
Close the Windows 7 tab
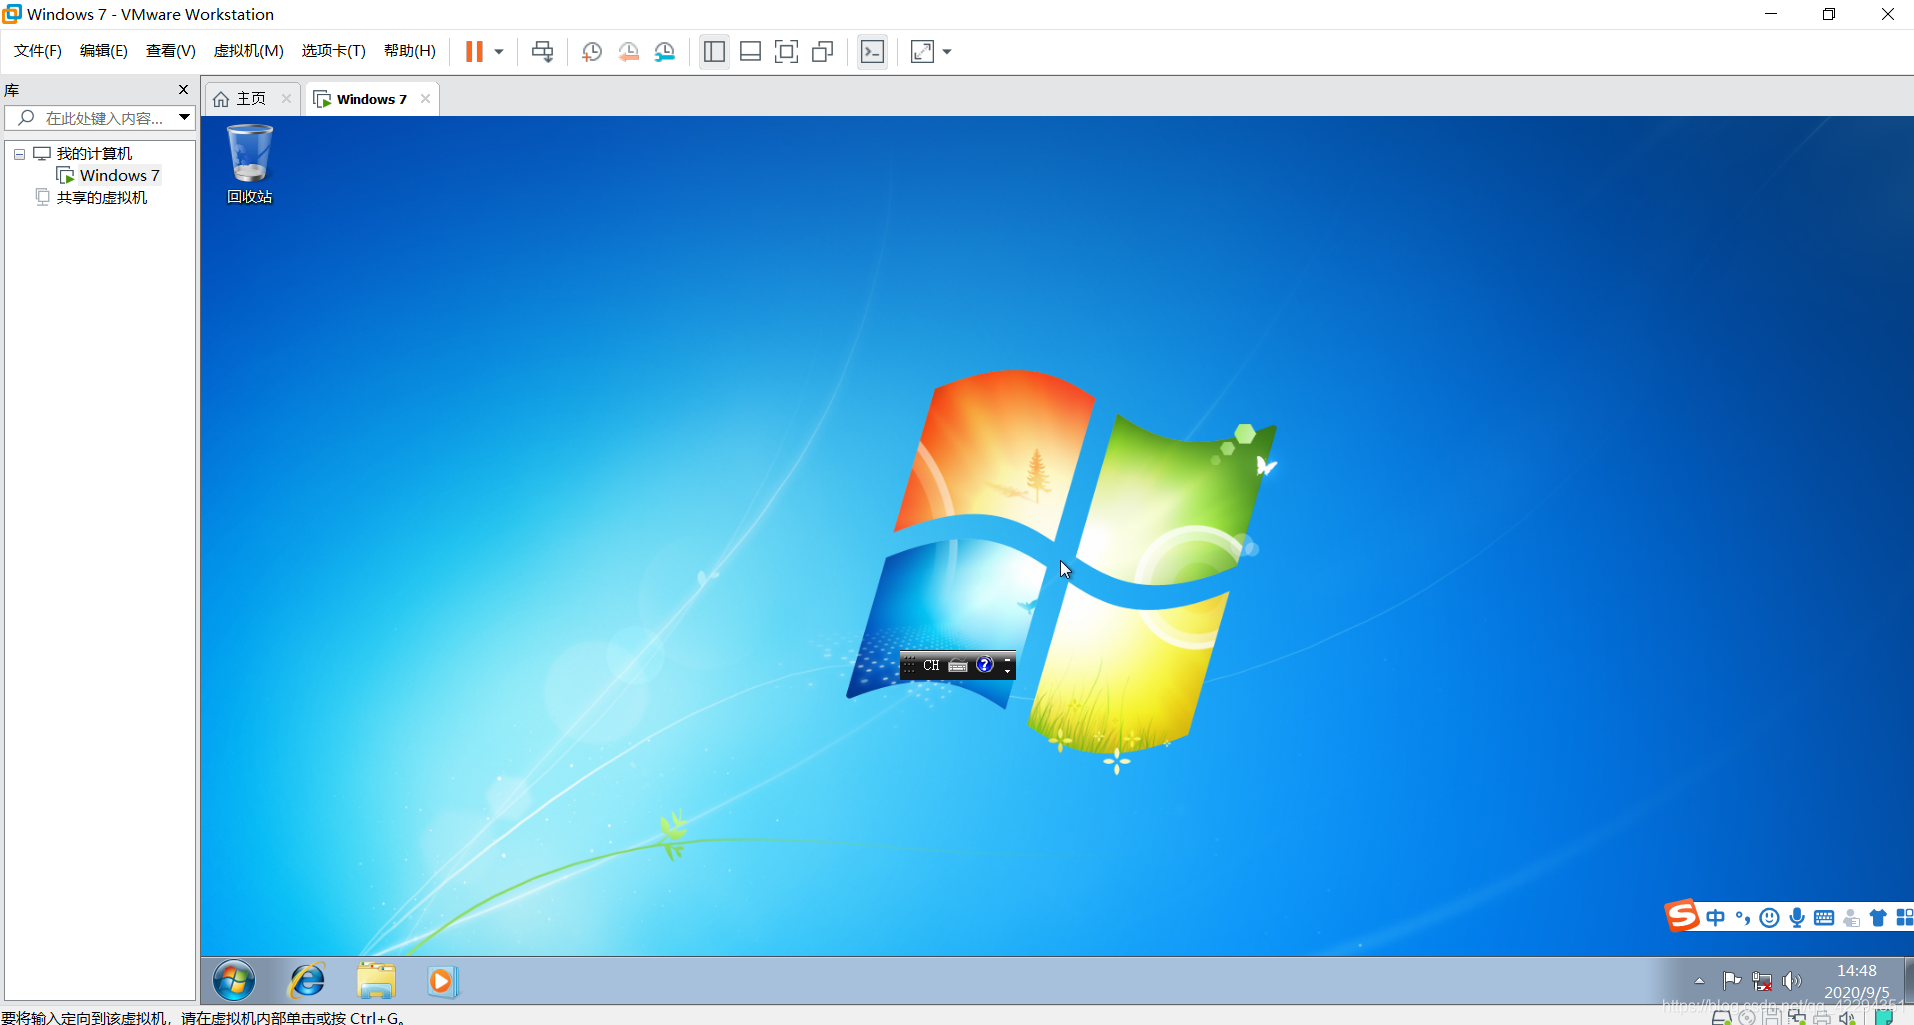[425, 99]
